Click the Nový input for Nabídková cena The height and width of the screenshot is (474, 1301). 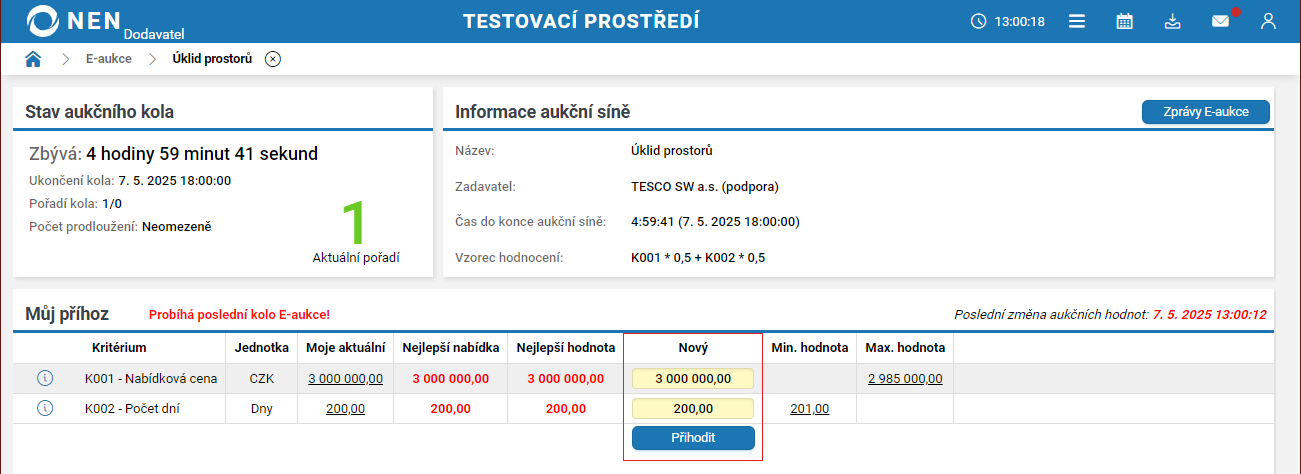[692, 379]
